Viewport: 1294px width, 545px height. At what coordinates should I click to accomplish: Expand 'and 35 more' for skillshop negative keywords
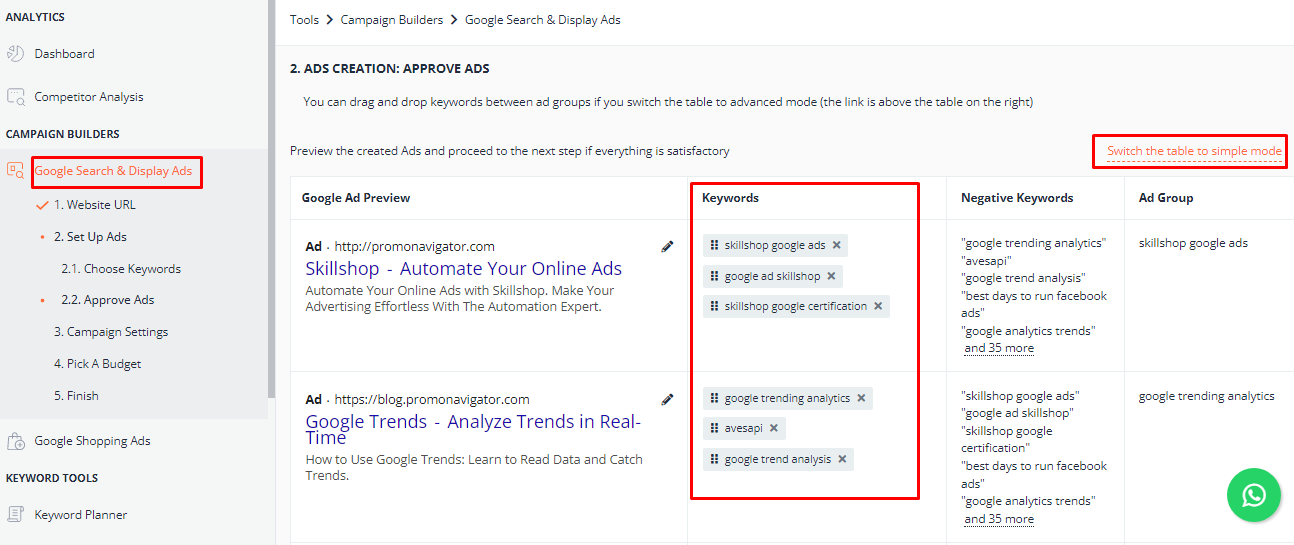[x=999, y=348]
